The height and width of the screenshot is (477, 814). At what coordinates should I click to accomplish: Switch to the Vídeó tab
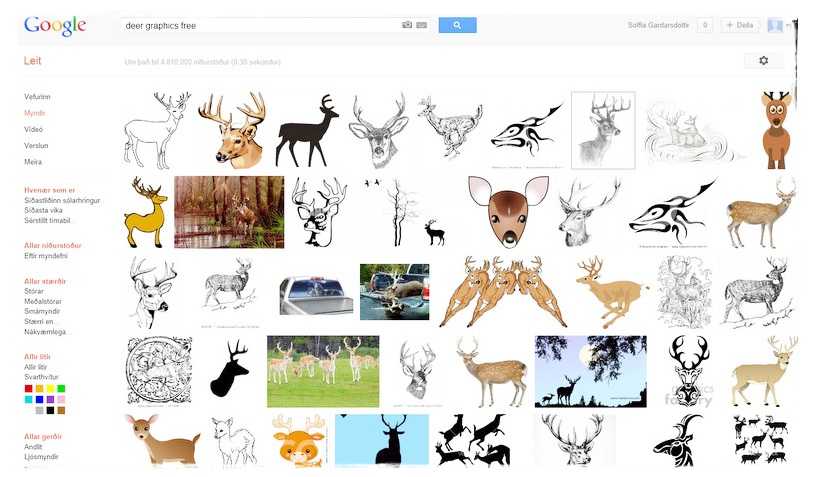(x=34, y=129)
